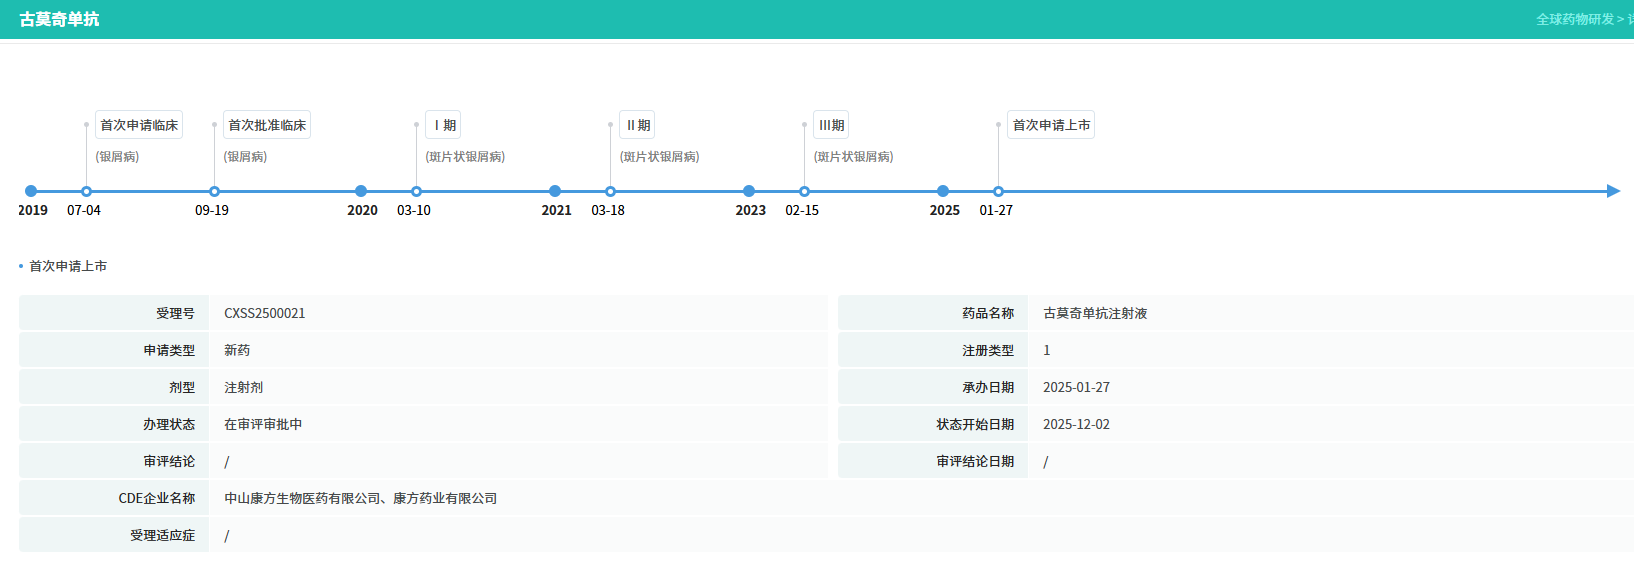Image resolution: width=1634 pixels, height=570 pixels.
Task: Click the III期 phase label
Action: (x=831, y=125)
